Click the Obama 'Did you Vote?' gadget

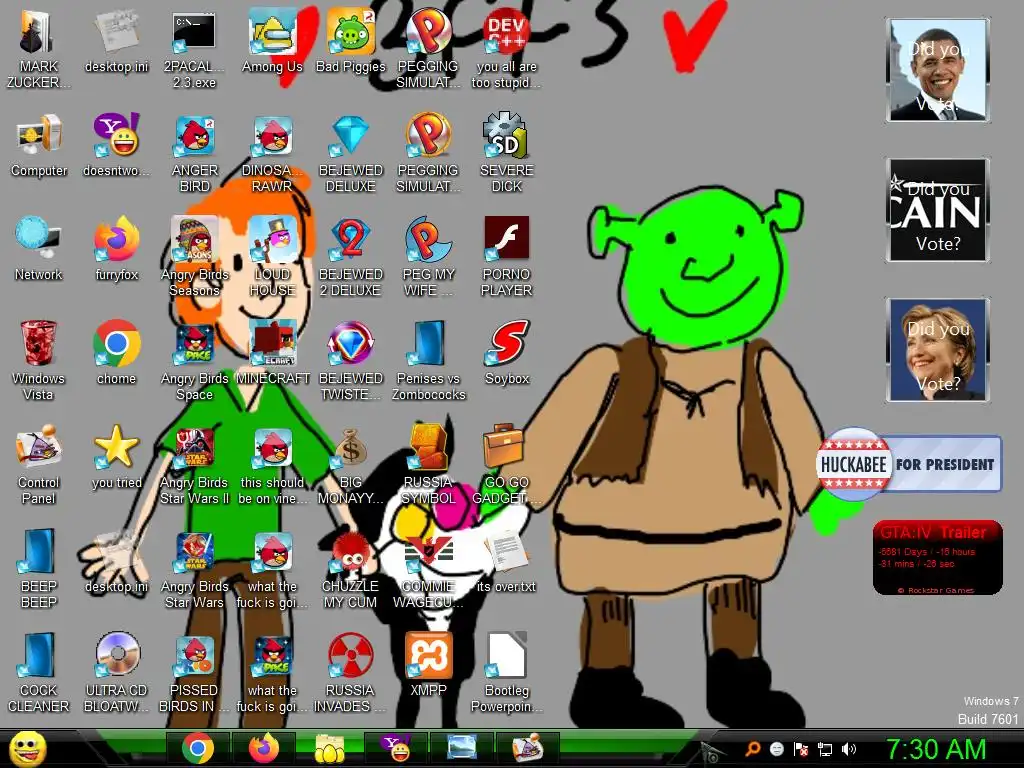pyautogui.click(x=938, y=70)
